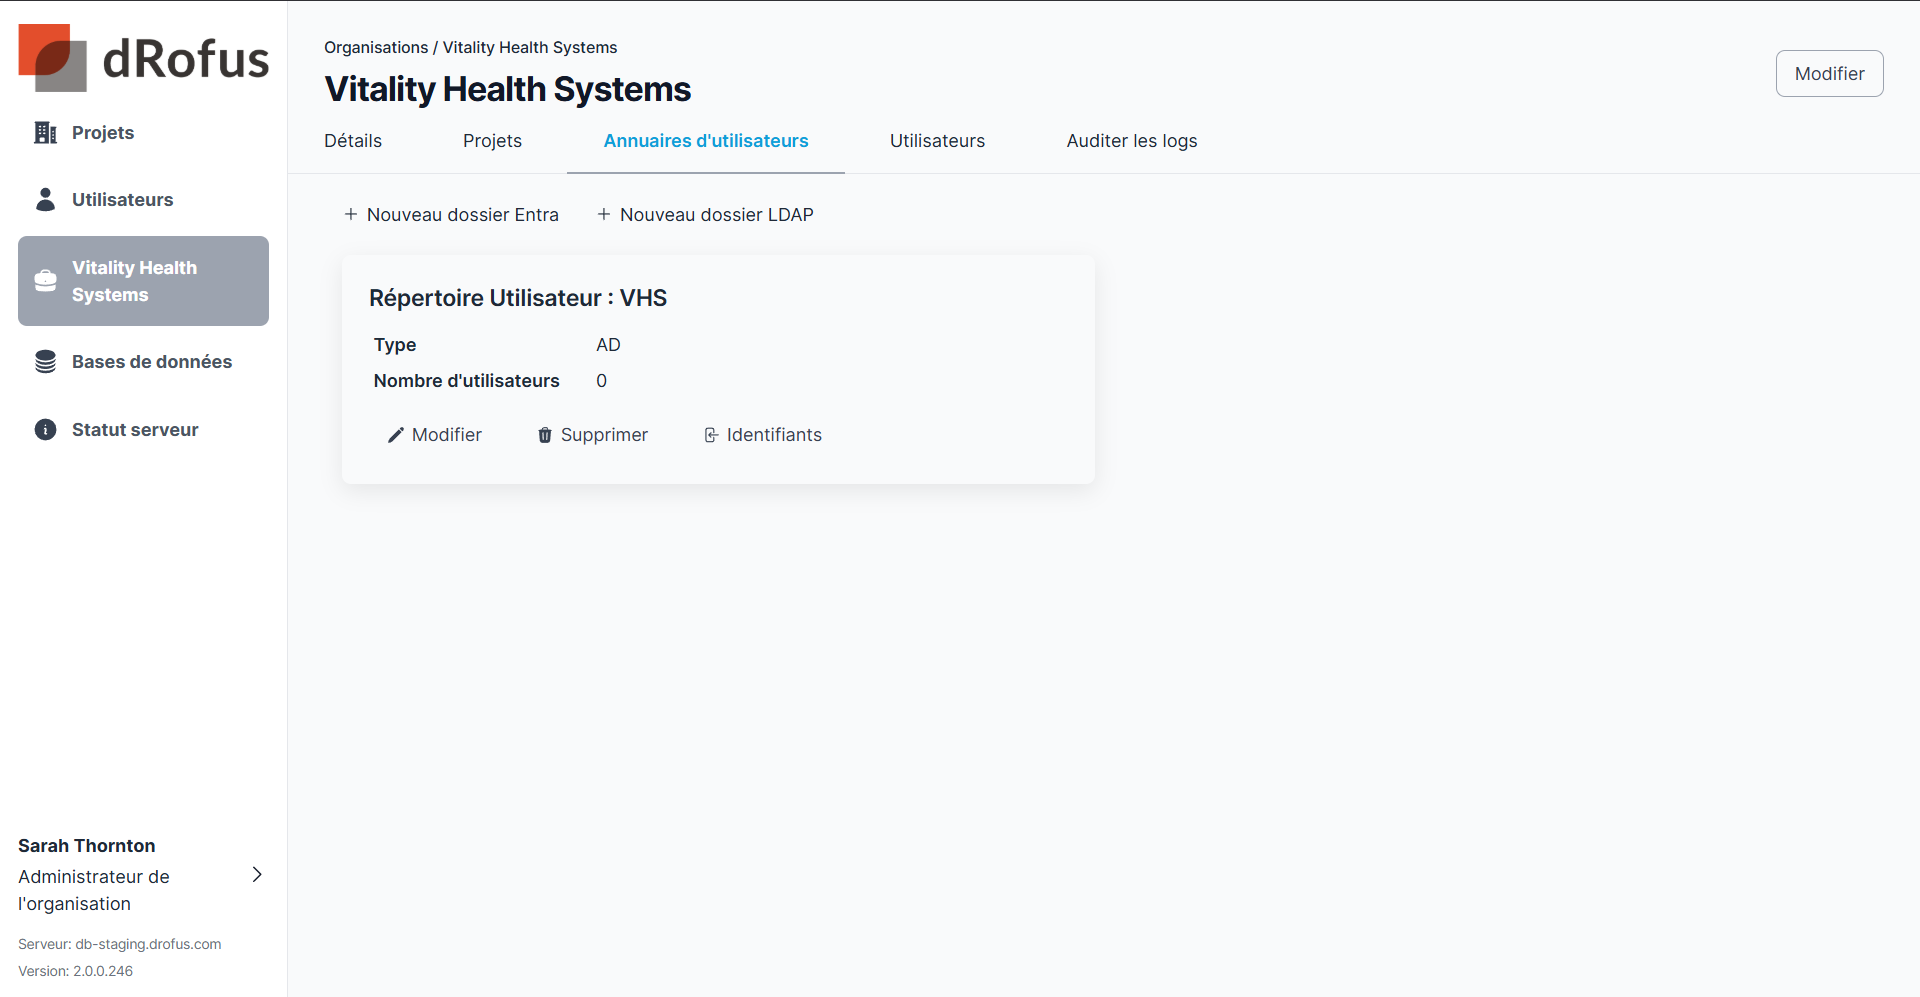Click the info icon for Statut serveur
The image size is (1920, 997).
coord(45,430)
